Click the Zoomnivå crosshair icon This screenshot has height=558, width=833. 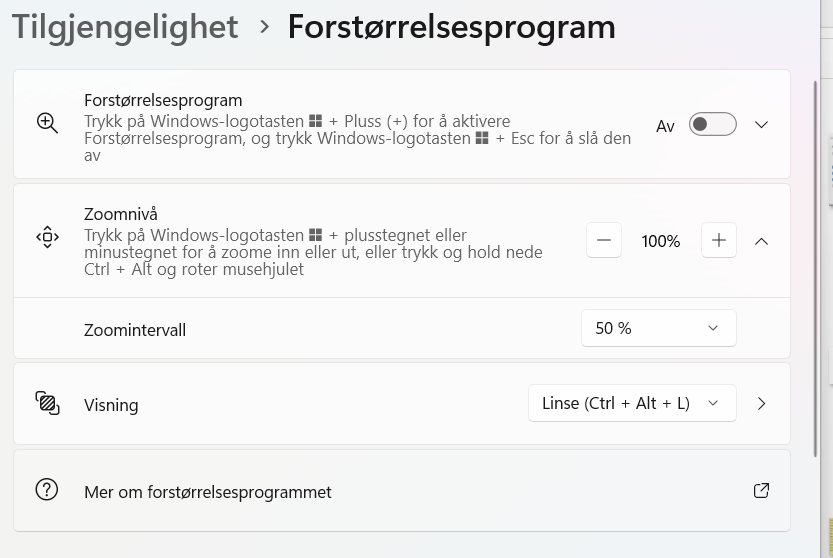click(47, 237)
